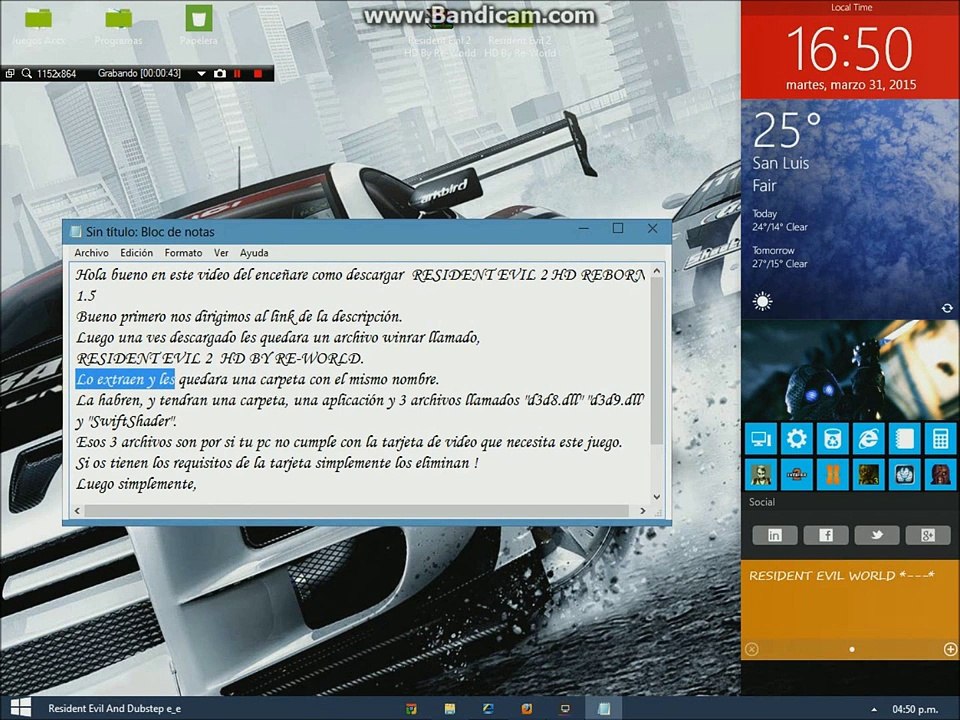
Task: Click the highlighted text "Lo extraen y les"
Action: [x=126, y=380]
